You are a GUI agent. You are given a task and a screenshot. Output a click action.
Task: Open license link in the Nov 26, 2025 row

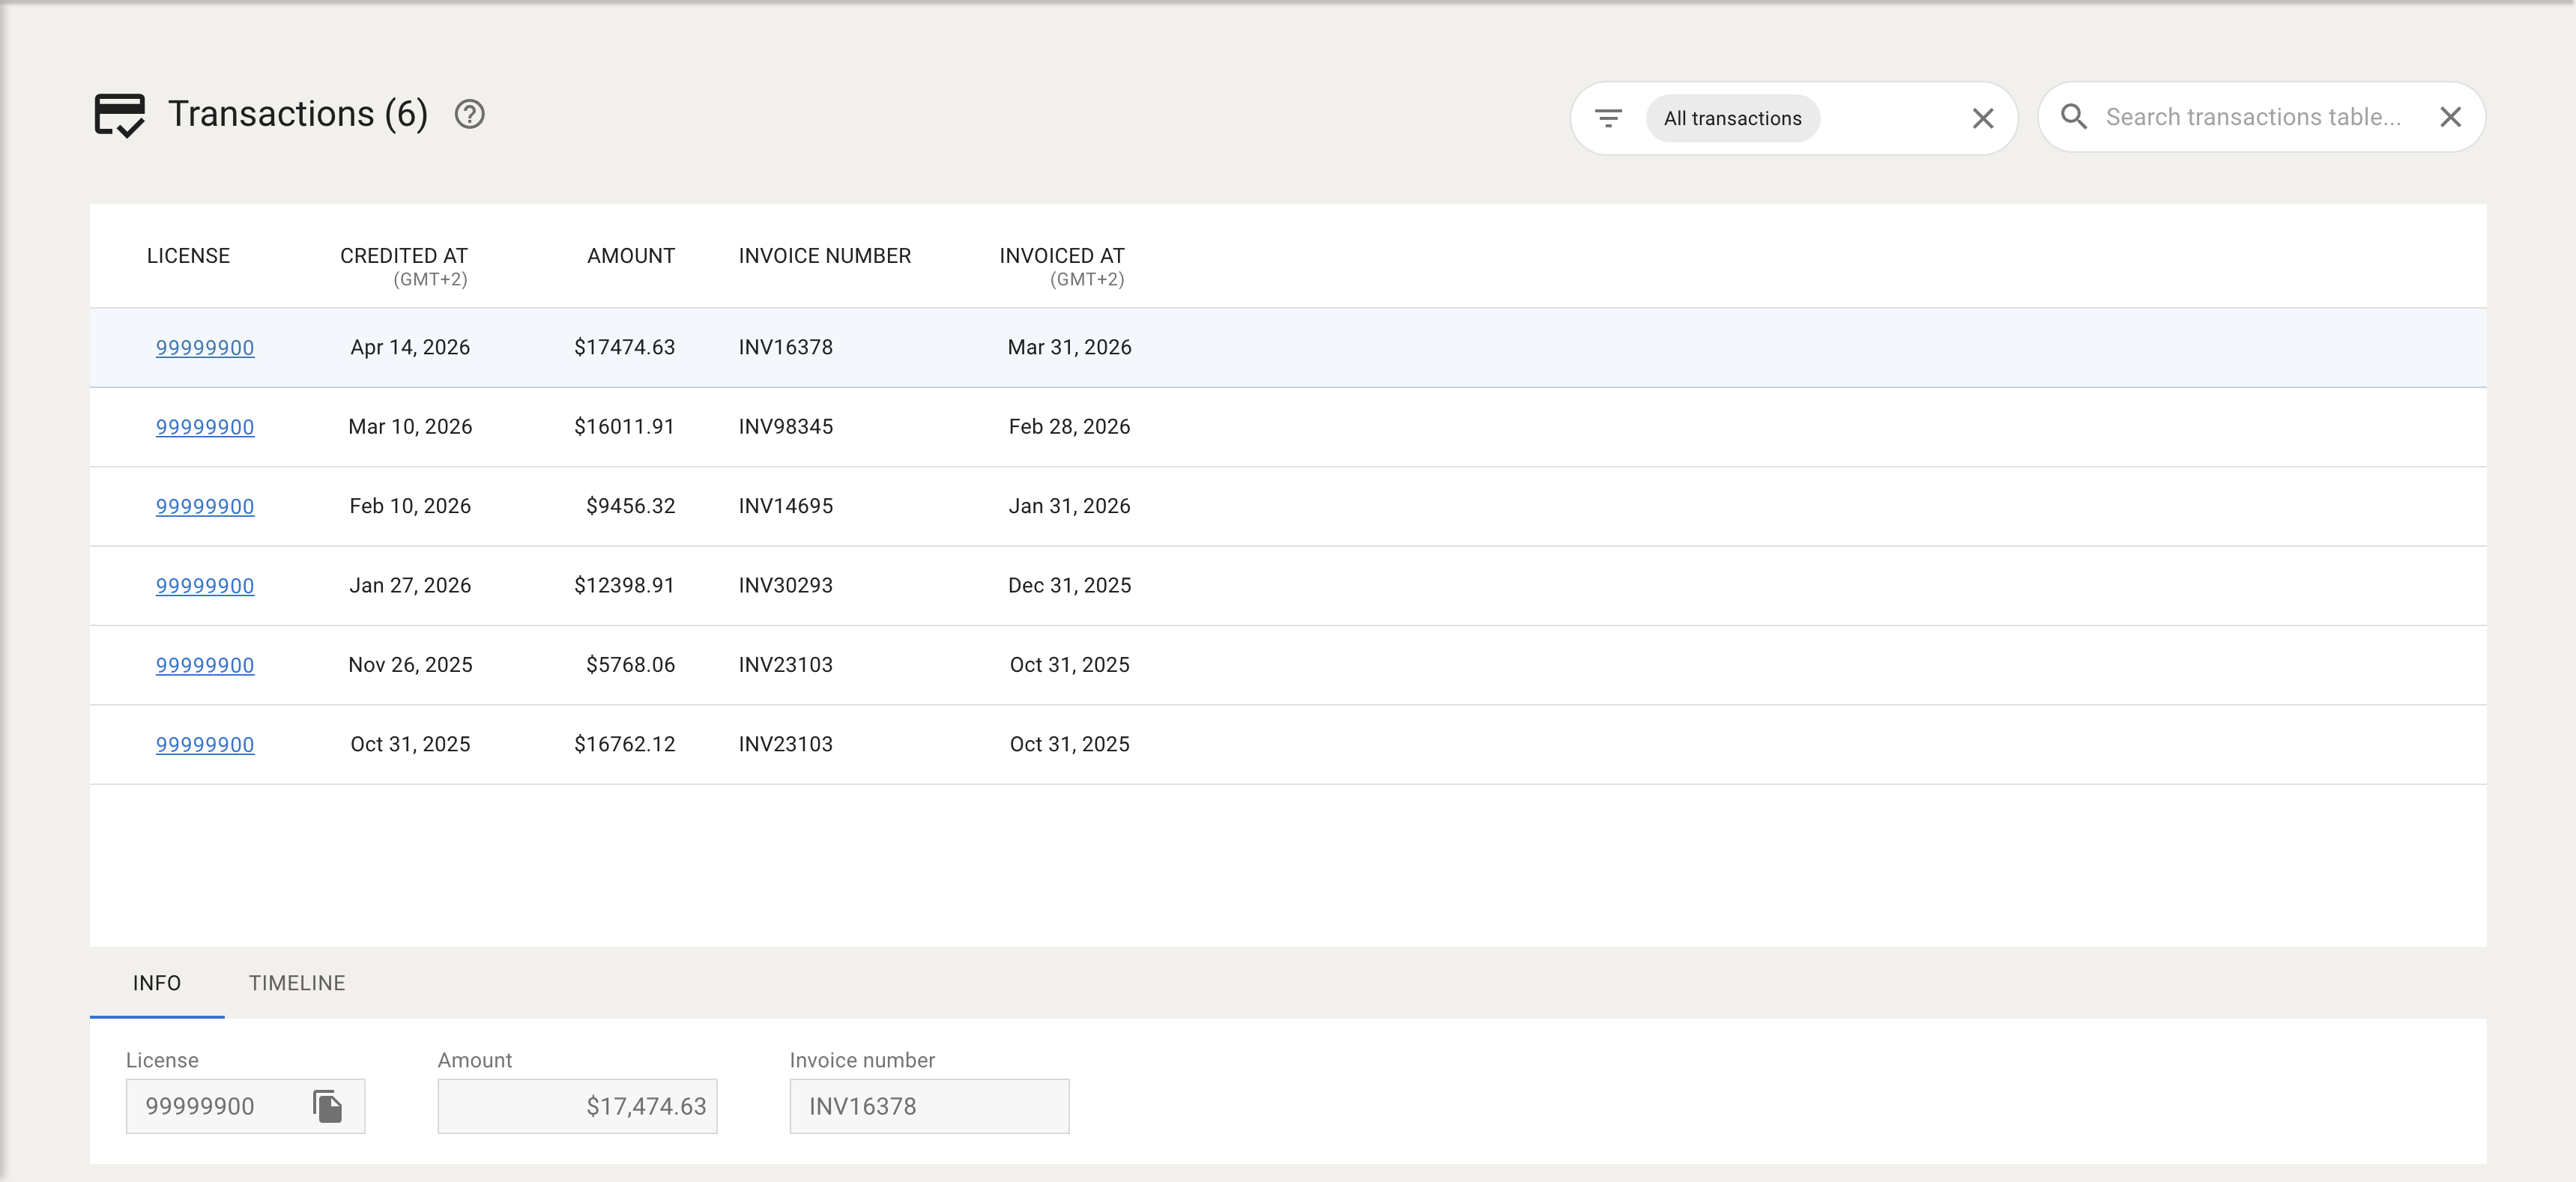click(205, 665)
